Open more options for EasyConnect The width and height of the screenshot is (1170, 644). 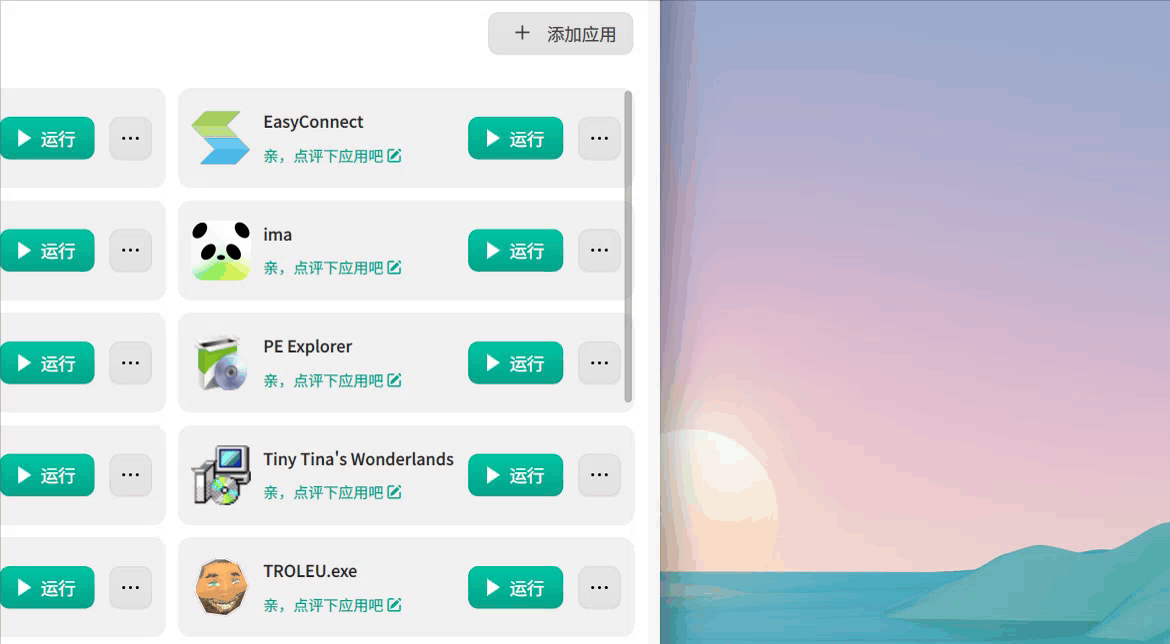[x=599, y=138]
